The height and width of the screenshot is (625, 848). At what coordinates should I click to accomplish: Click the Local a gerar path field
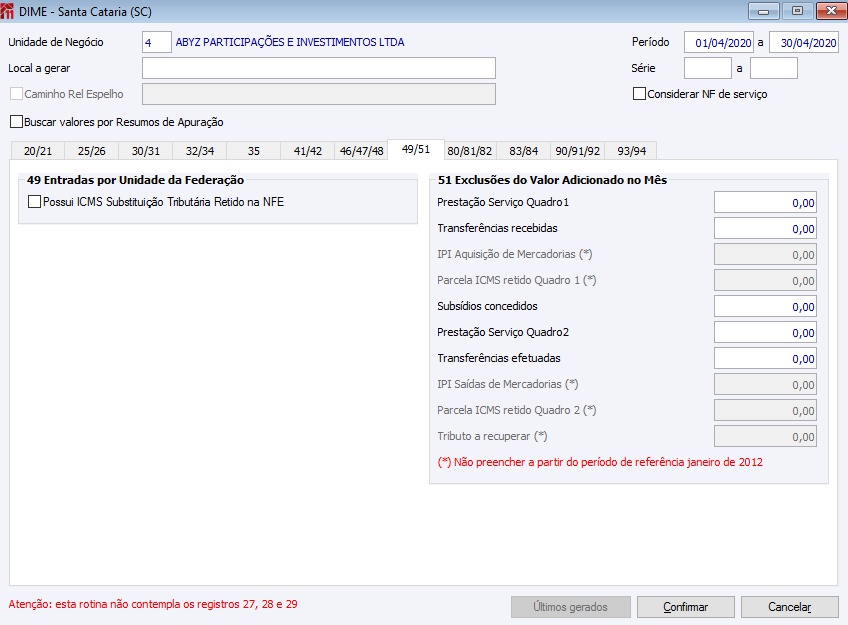coord(319,68)
